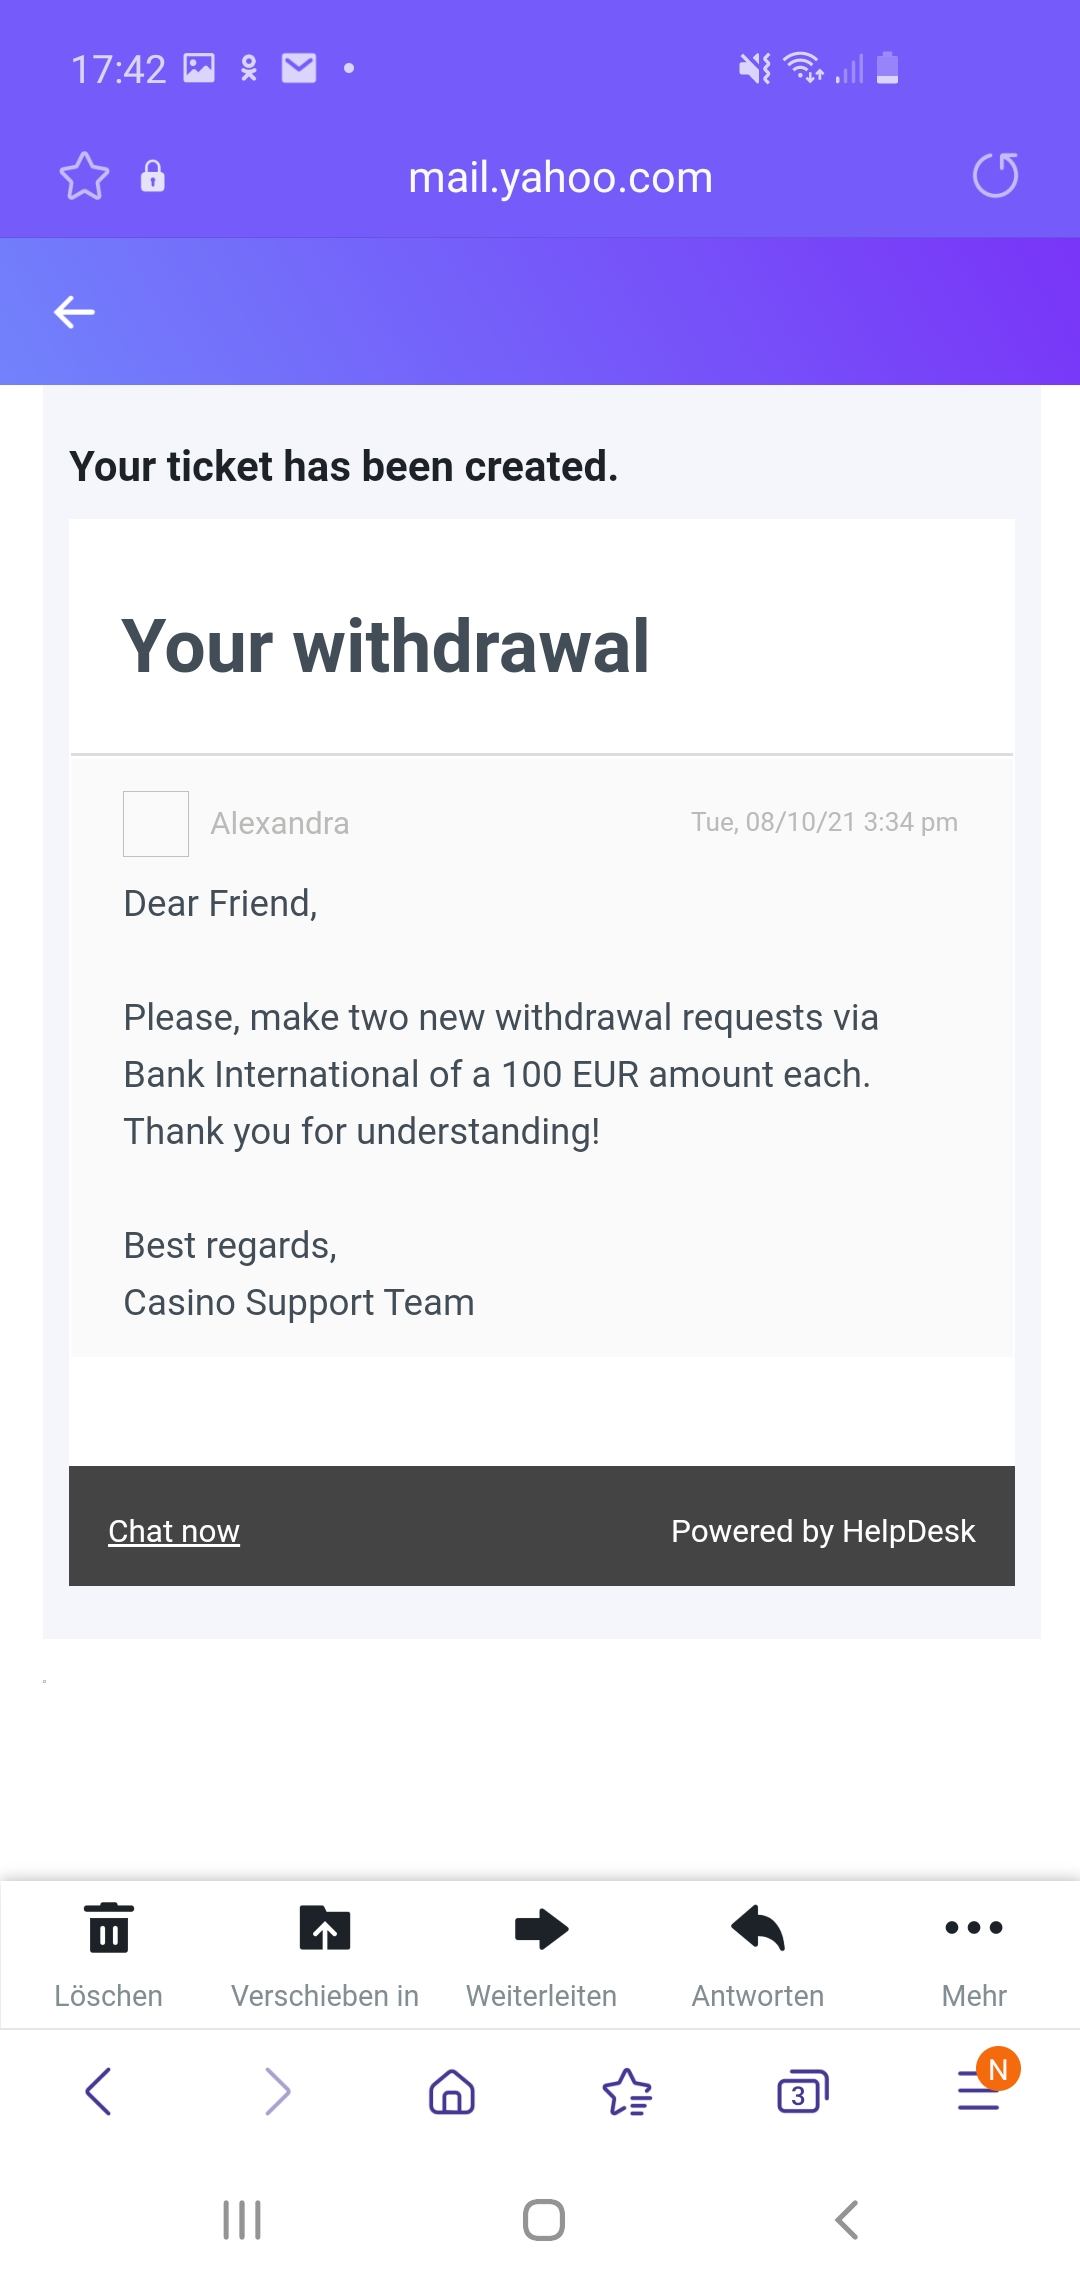
Task: Open browser hamburger menu
Action: pyautogui.click(x=980, y=2089)
